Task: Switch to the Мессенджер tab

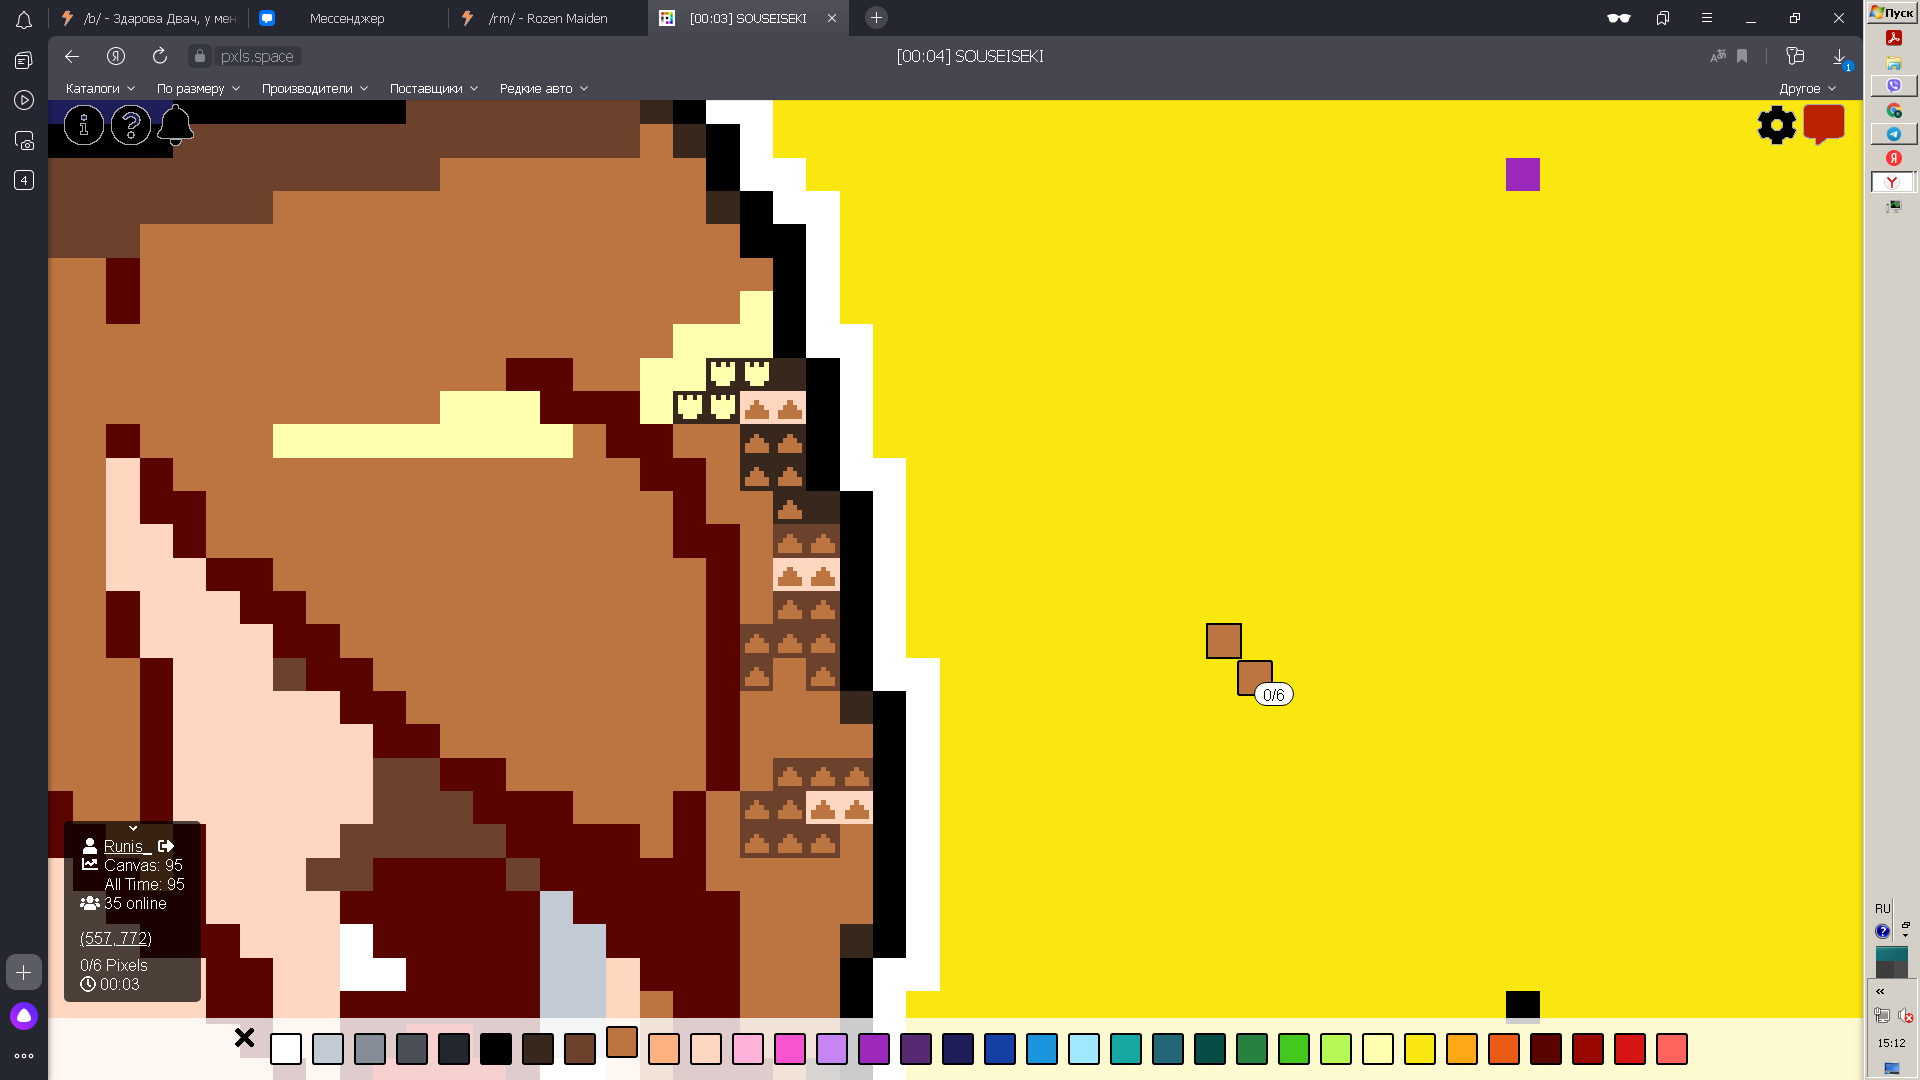Action: (x=347, y=18)
